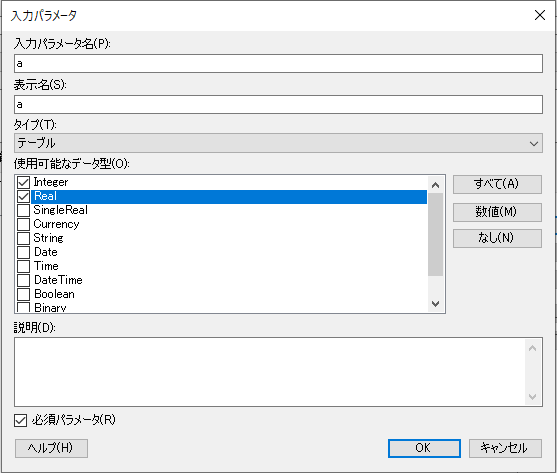Screen dimensions: 557x473
Task: Focus the 表示名(S) text field
Action: click(278, 104)
